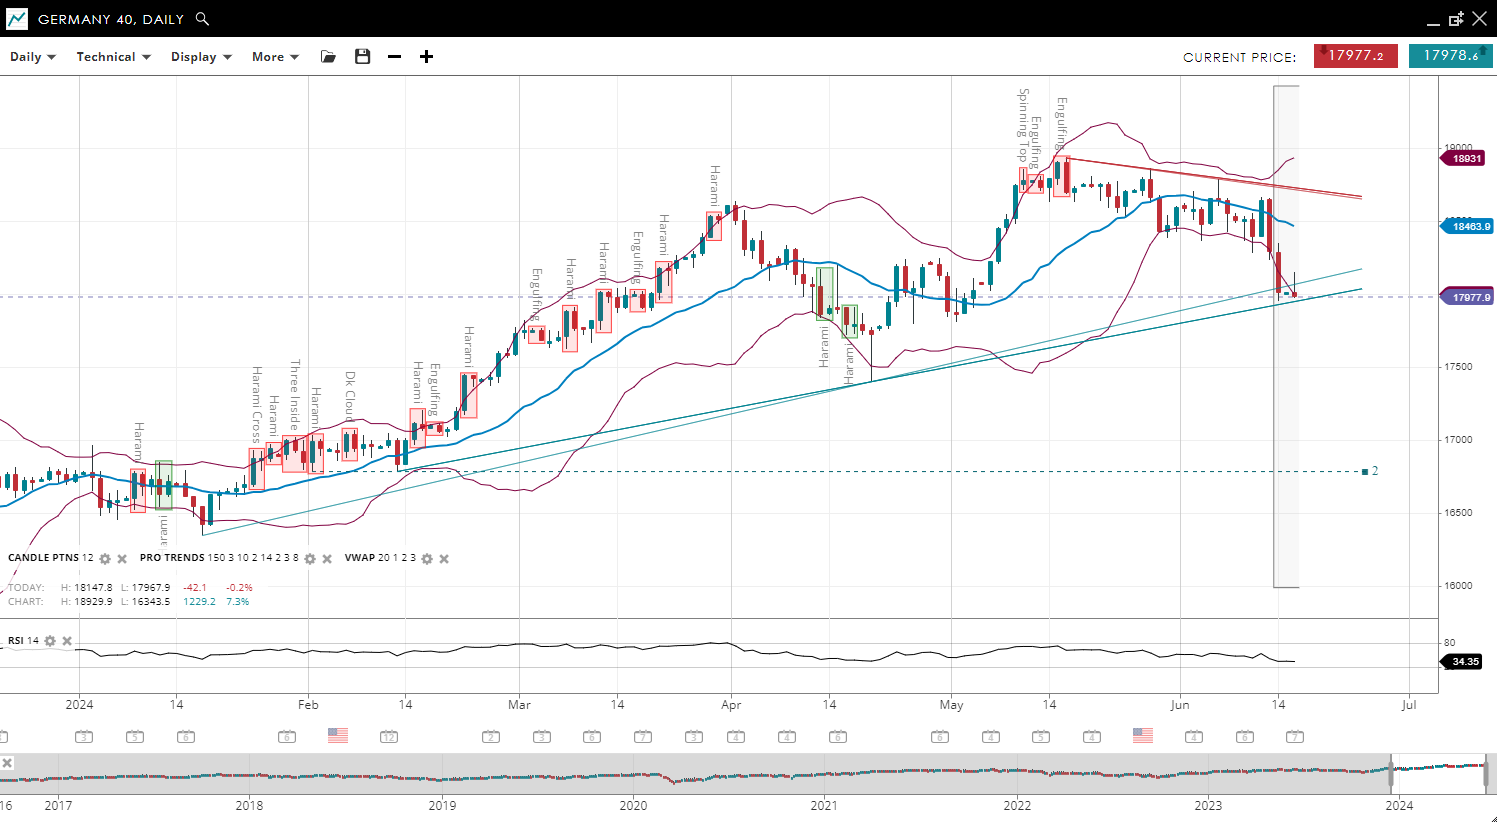Image resolution: width=1497 pixels, height=822 pixels.
Task: Remove the VWAP indicator
Action: 444,559
